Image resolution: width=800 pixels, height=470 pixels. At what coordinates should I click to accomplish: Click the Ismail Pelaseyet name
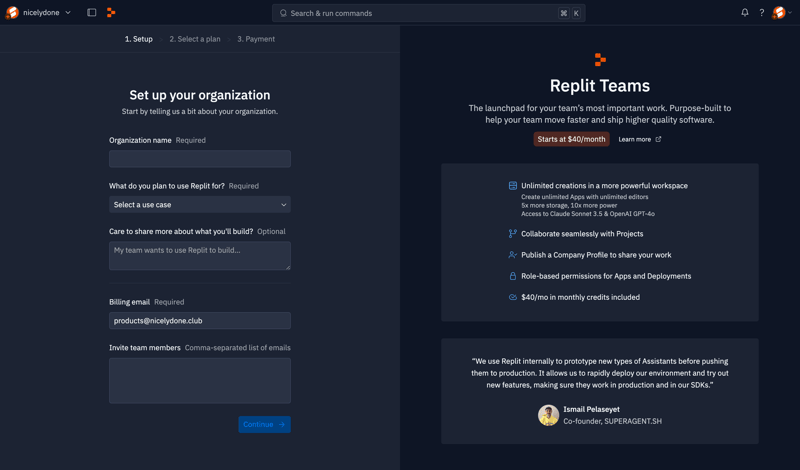[x=591, y=409]
